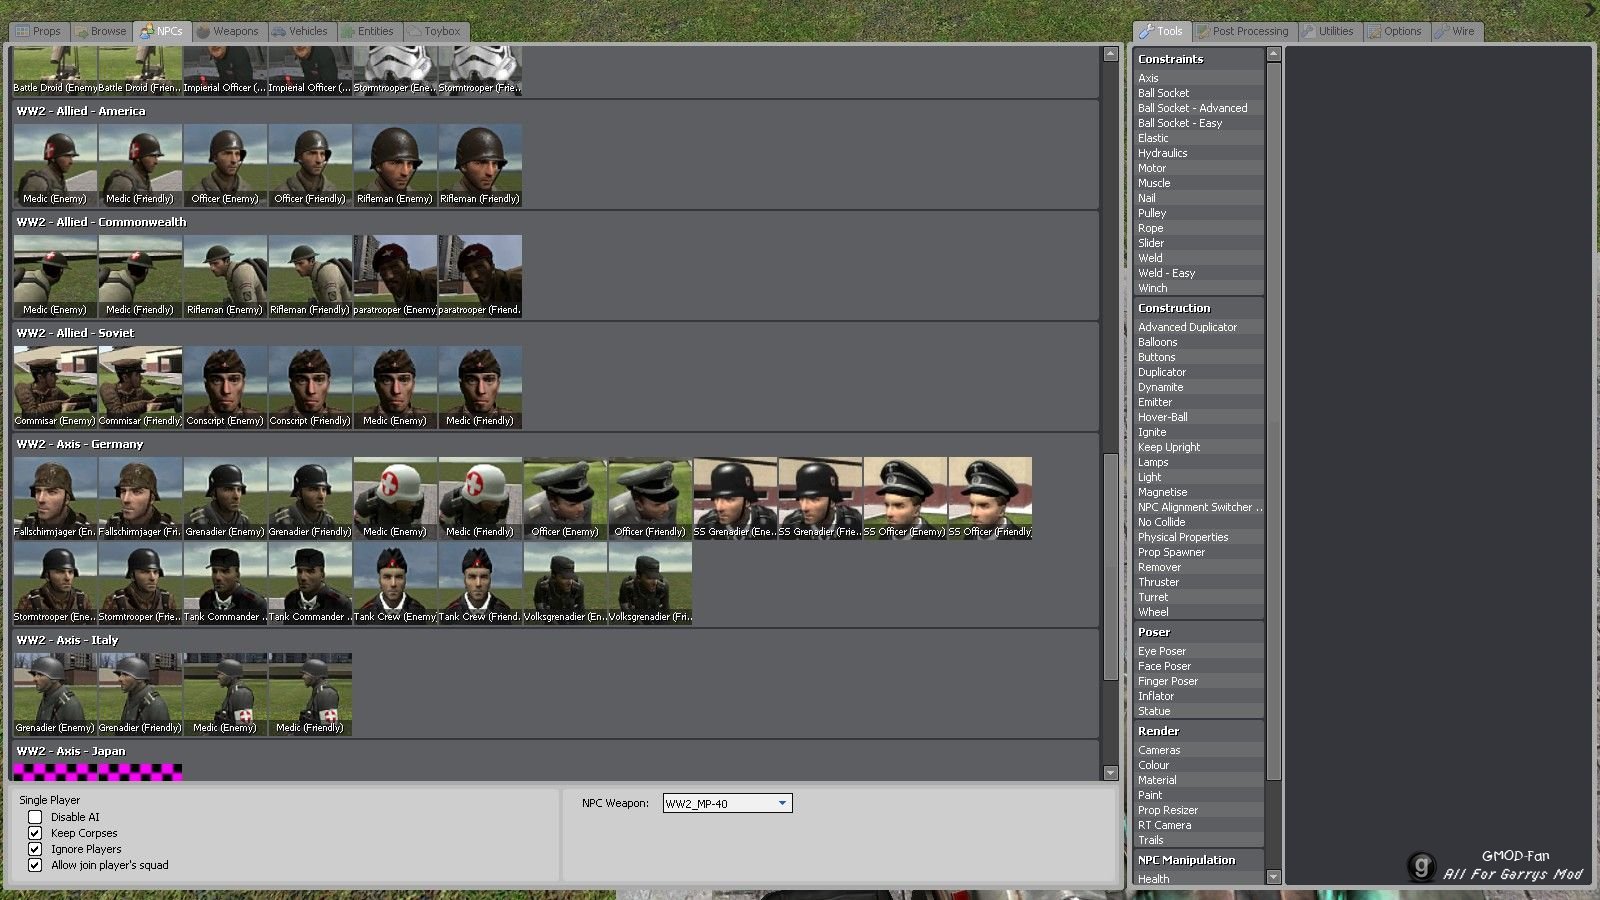Toggle the Keep Corpses checkbox

35,833
